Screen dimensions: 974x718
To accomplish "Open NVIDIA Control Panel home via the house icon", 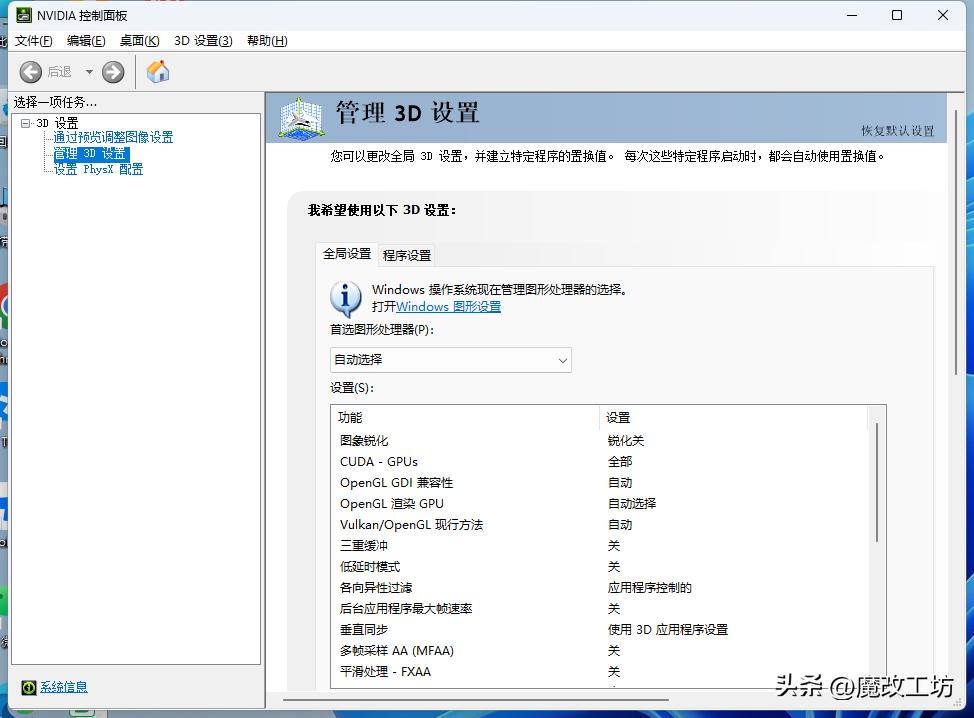I will click(x=157, y=71).
